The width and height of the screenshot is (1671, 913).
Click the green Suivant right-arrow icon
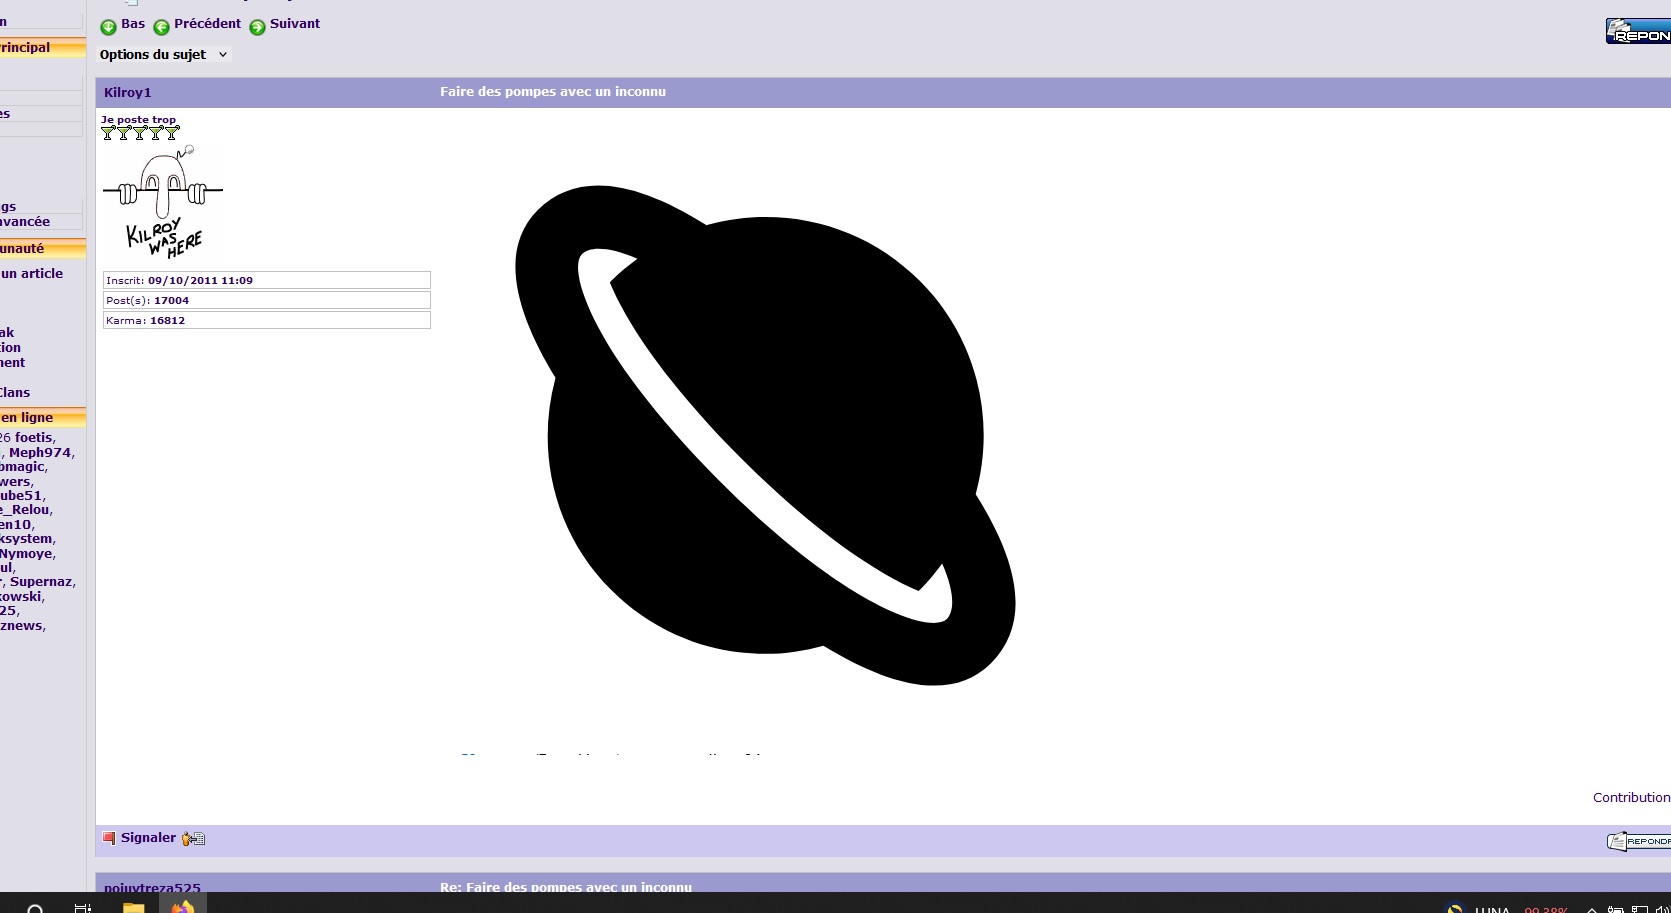pos(257,27)
